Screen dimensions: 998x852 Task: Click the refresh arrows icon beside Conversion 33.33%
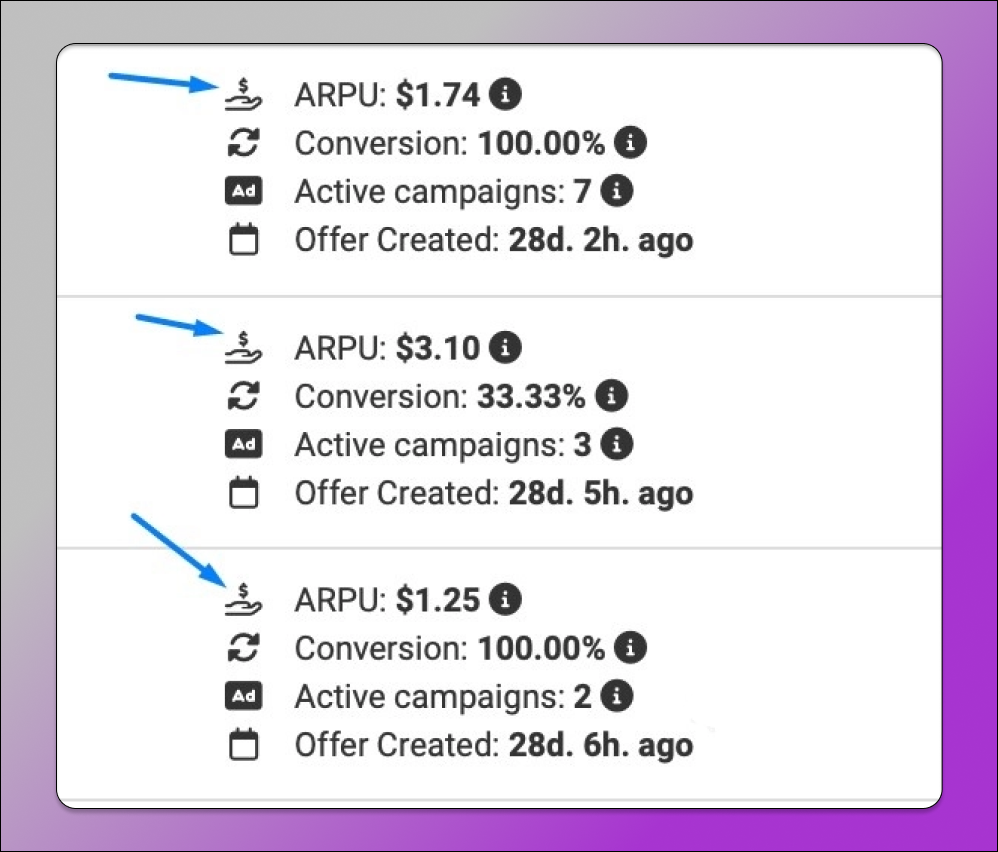pos(242,397)
